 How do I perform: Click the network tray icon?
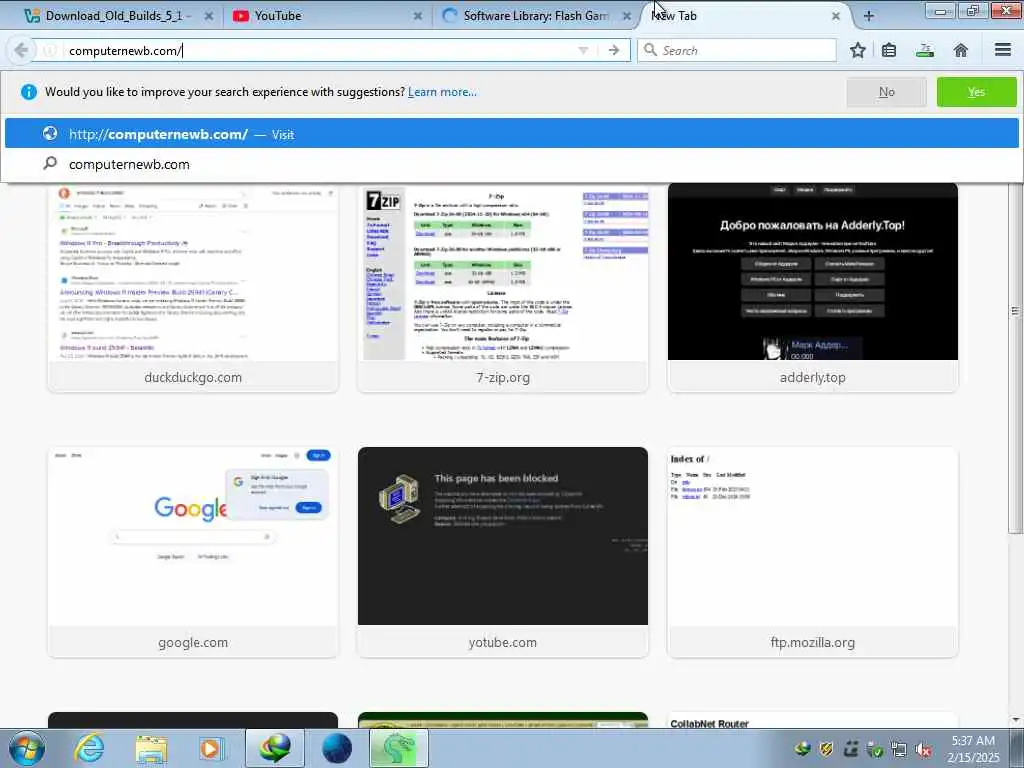pos(899,750)
